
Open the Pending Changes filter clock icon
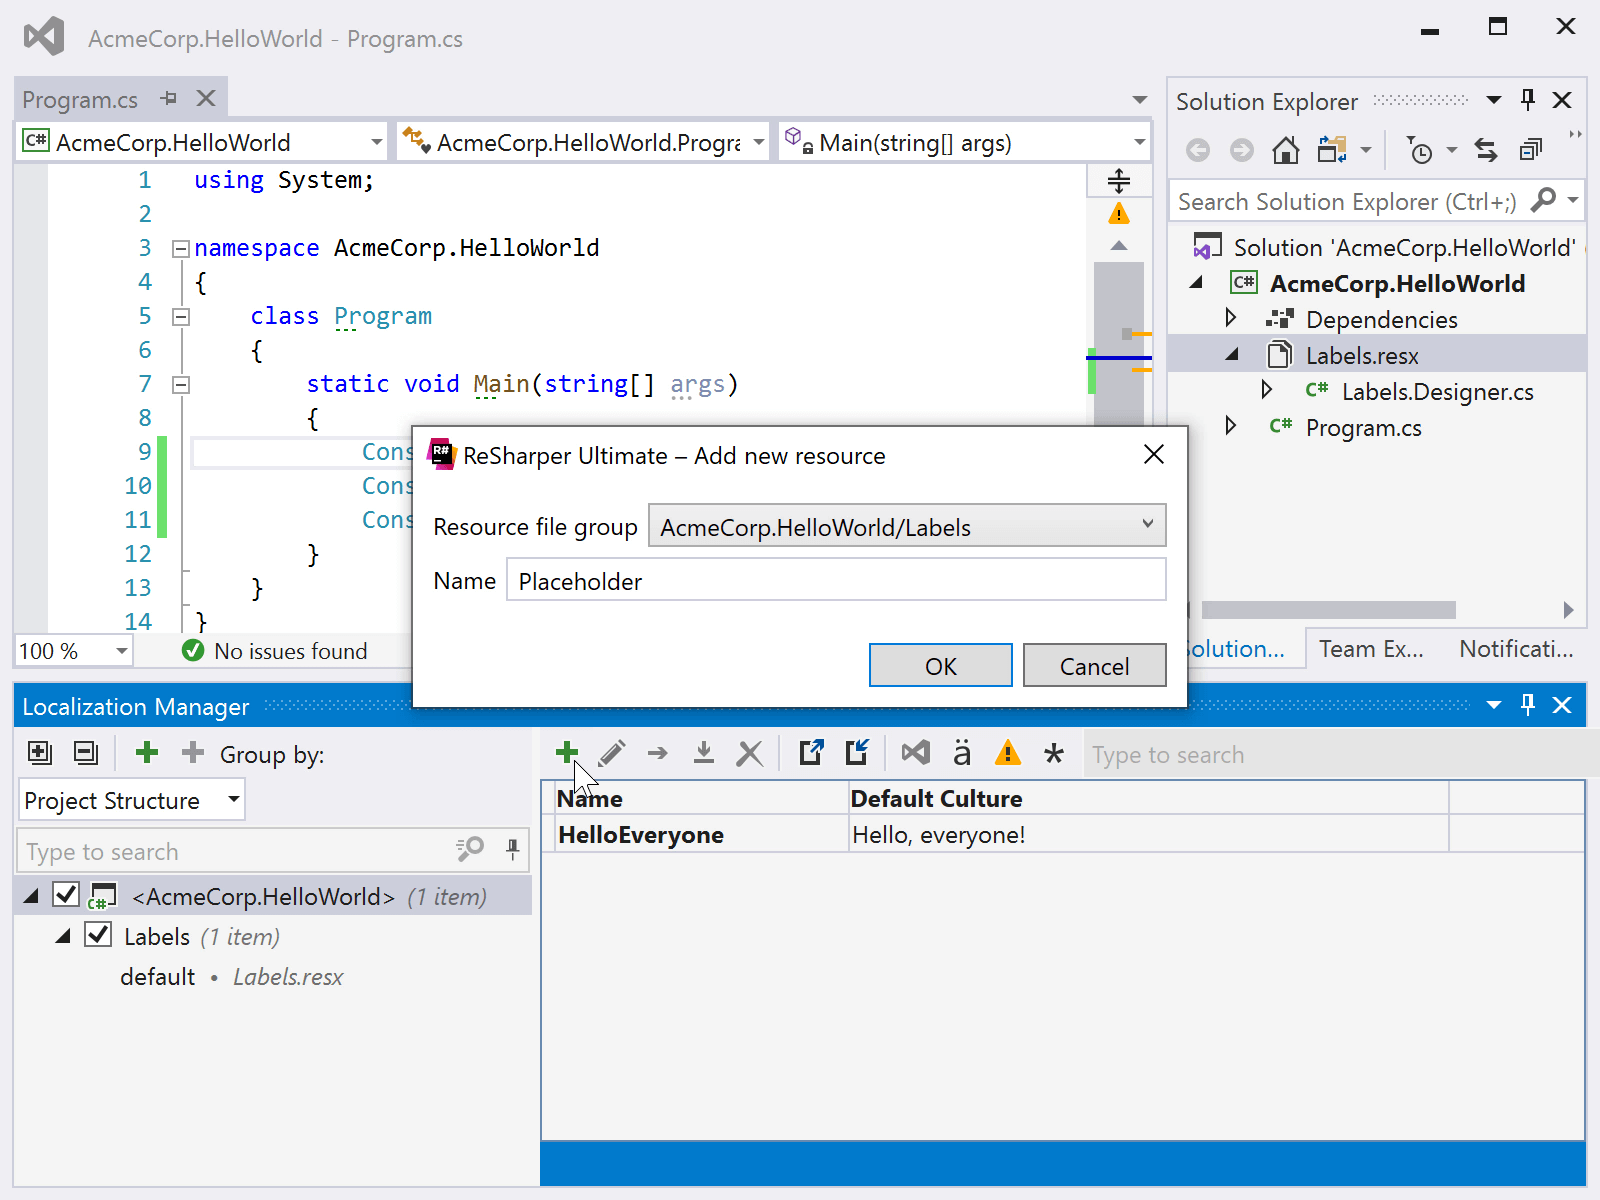tap(1419, 150)
